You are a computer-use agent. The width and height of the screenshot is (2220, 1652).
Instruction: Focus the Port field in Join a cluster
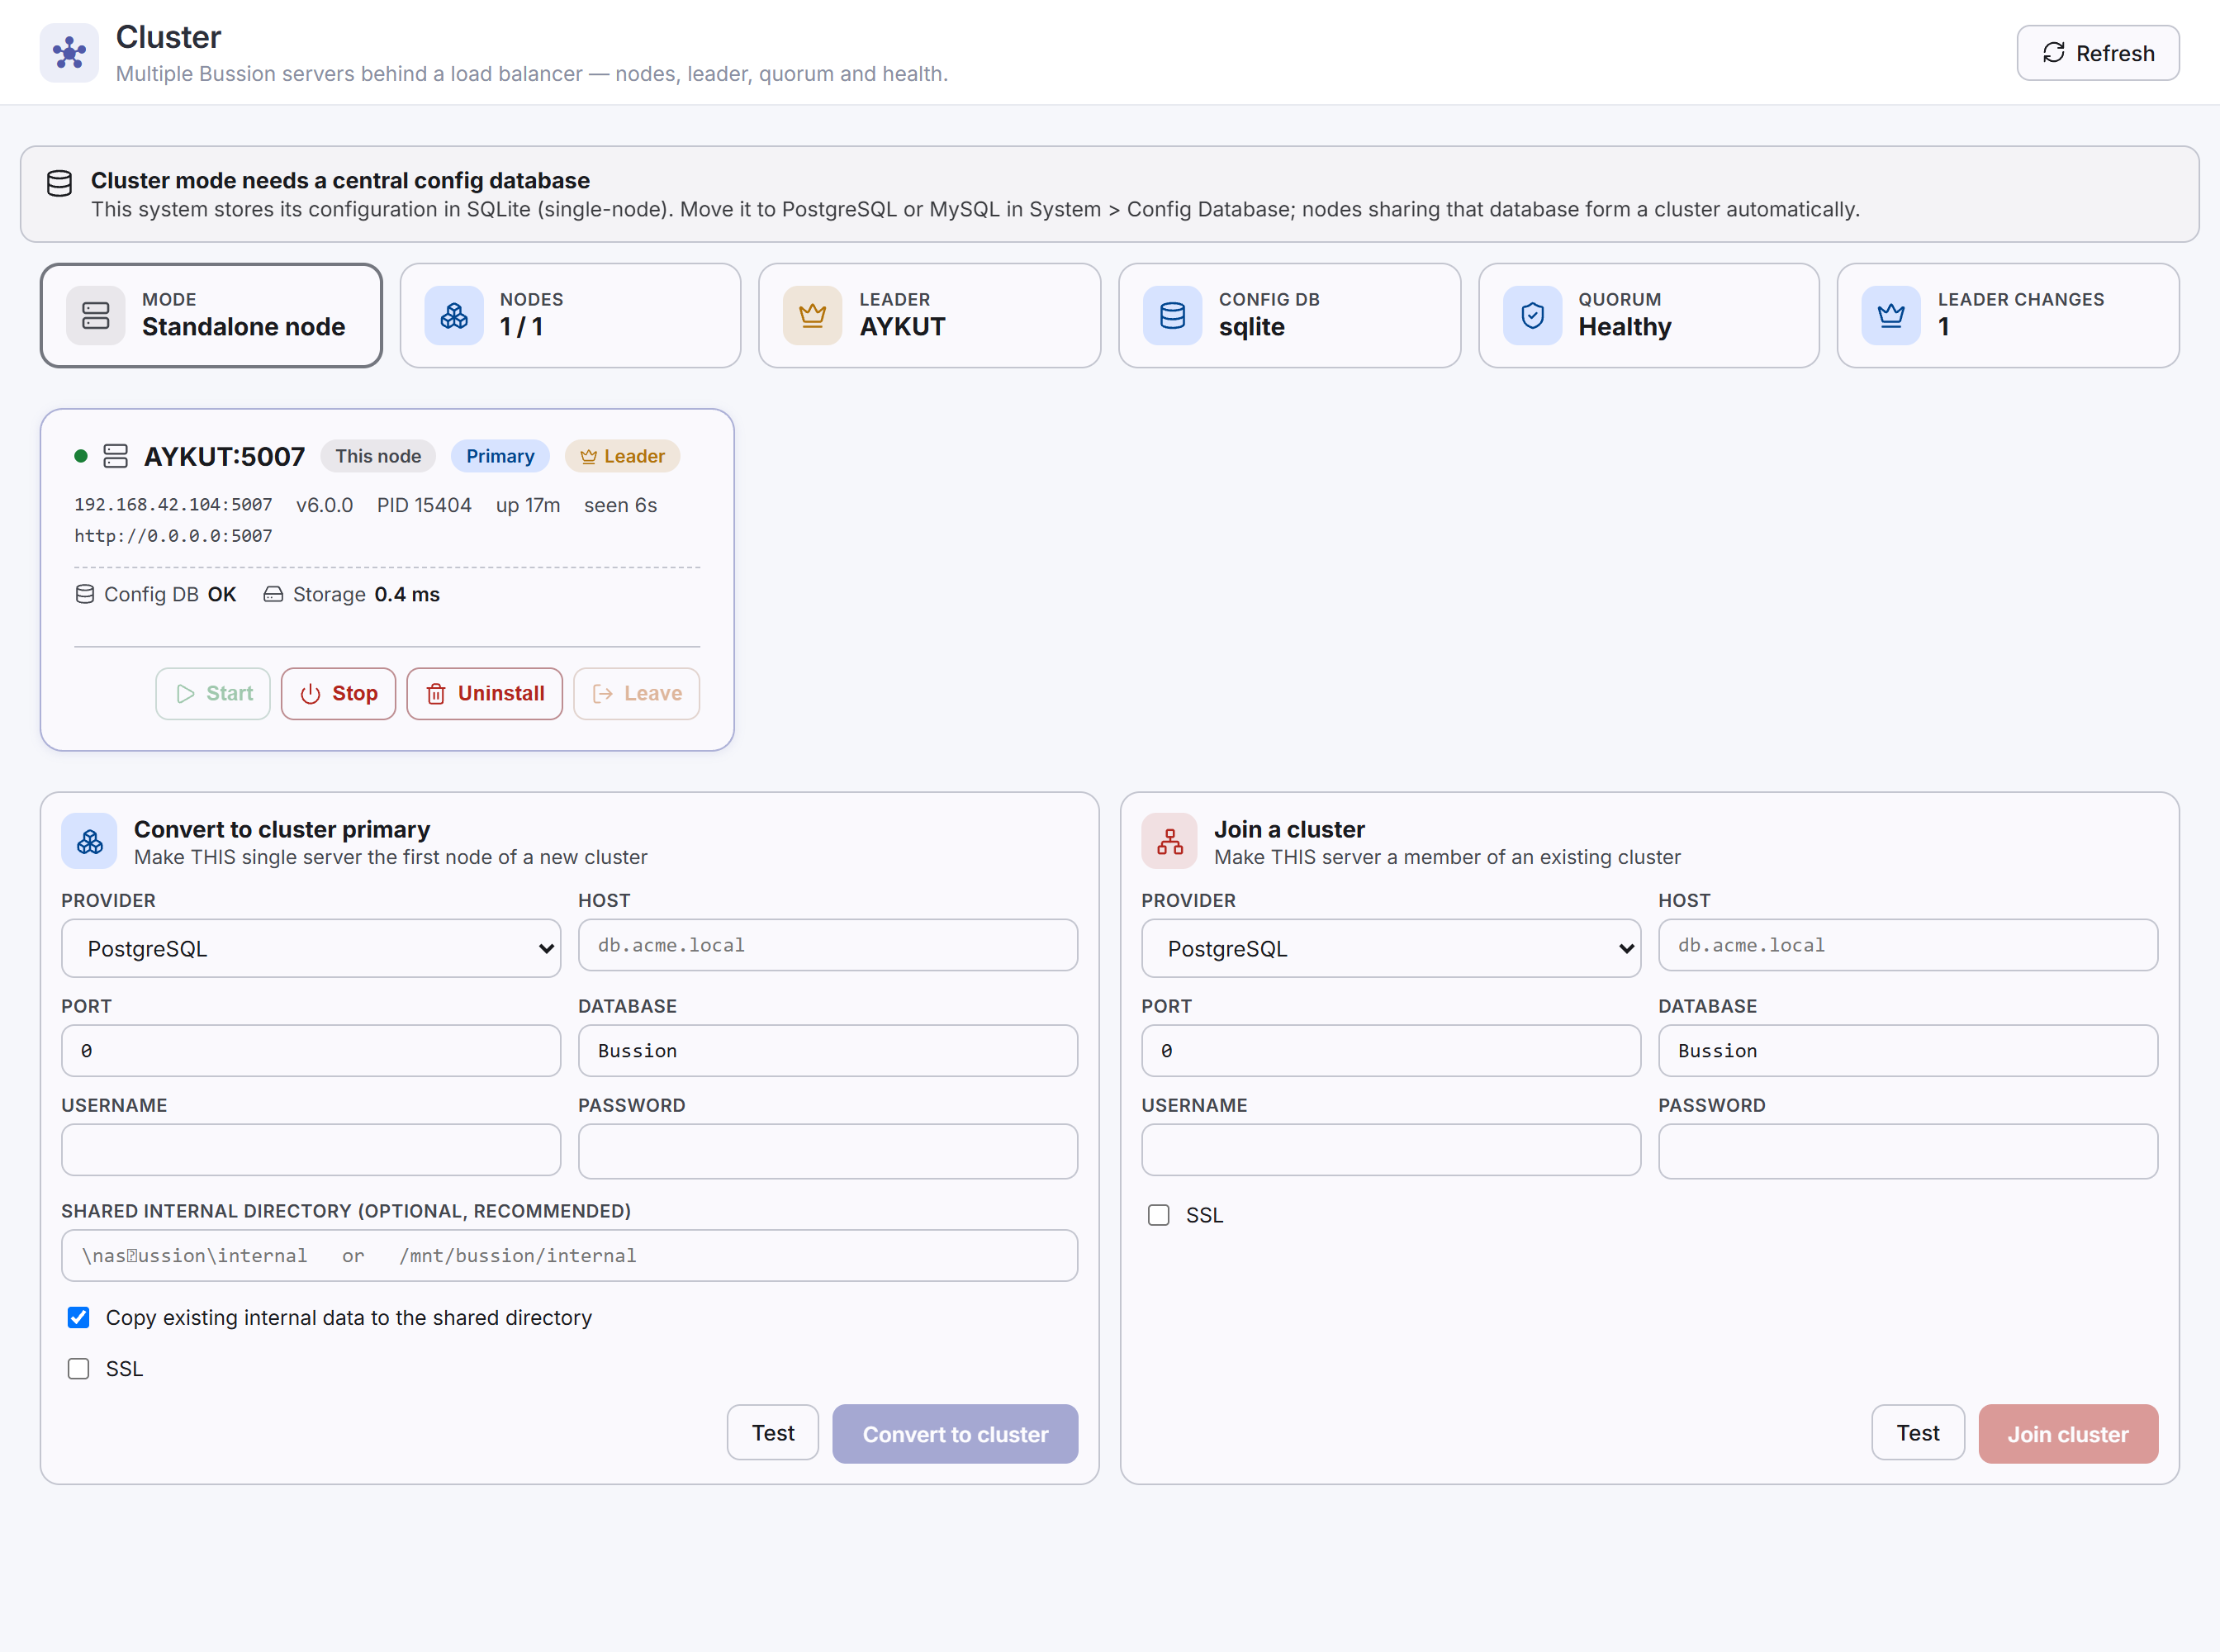coord(1391,1051)
